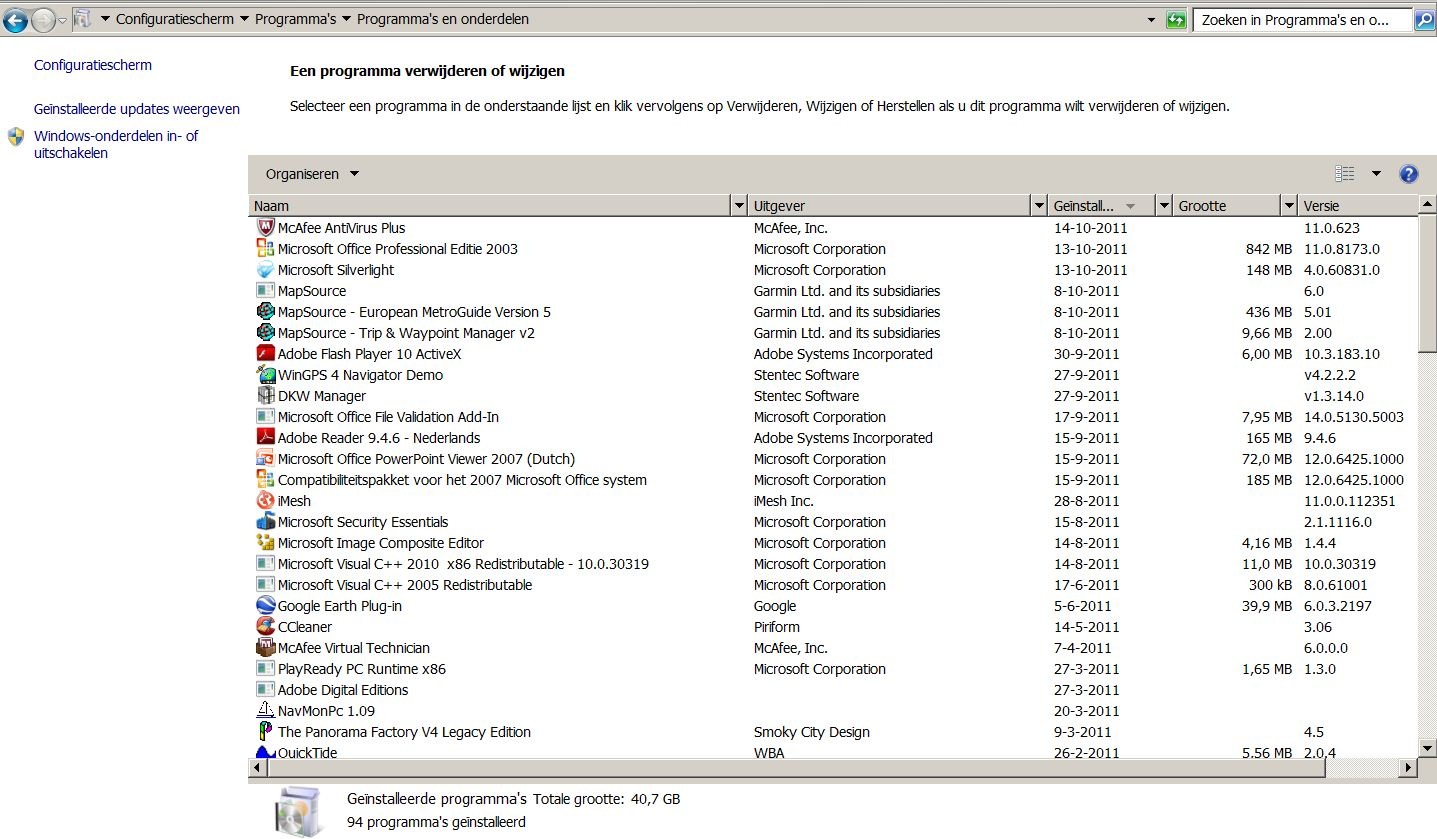
Task: Click the Microsoft Image Composite Editor icon
Action: coord(265,543)
